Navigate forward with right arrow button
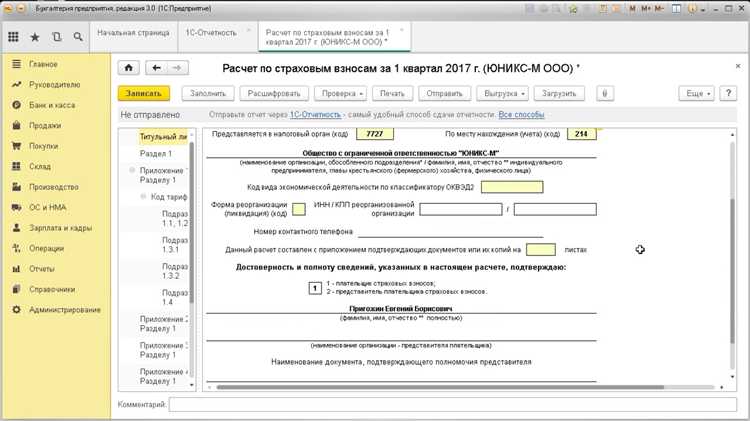Screen dimensions: 750x421 tap(177, 68)
